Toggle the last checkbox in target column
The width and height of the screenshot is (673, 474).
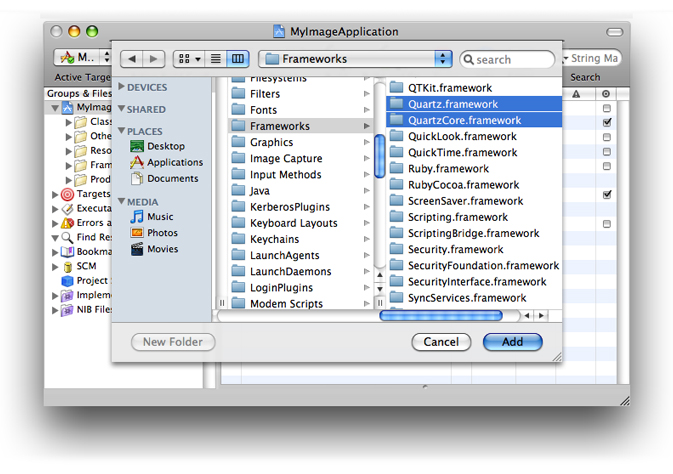607,224
